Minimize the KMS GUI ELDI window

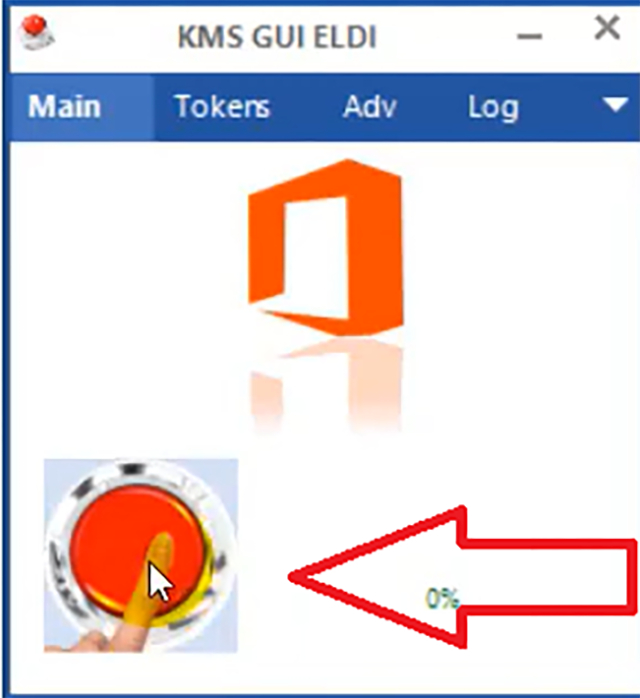click(x=530, y=36)
